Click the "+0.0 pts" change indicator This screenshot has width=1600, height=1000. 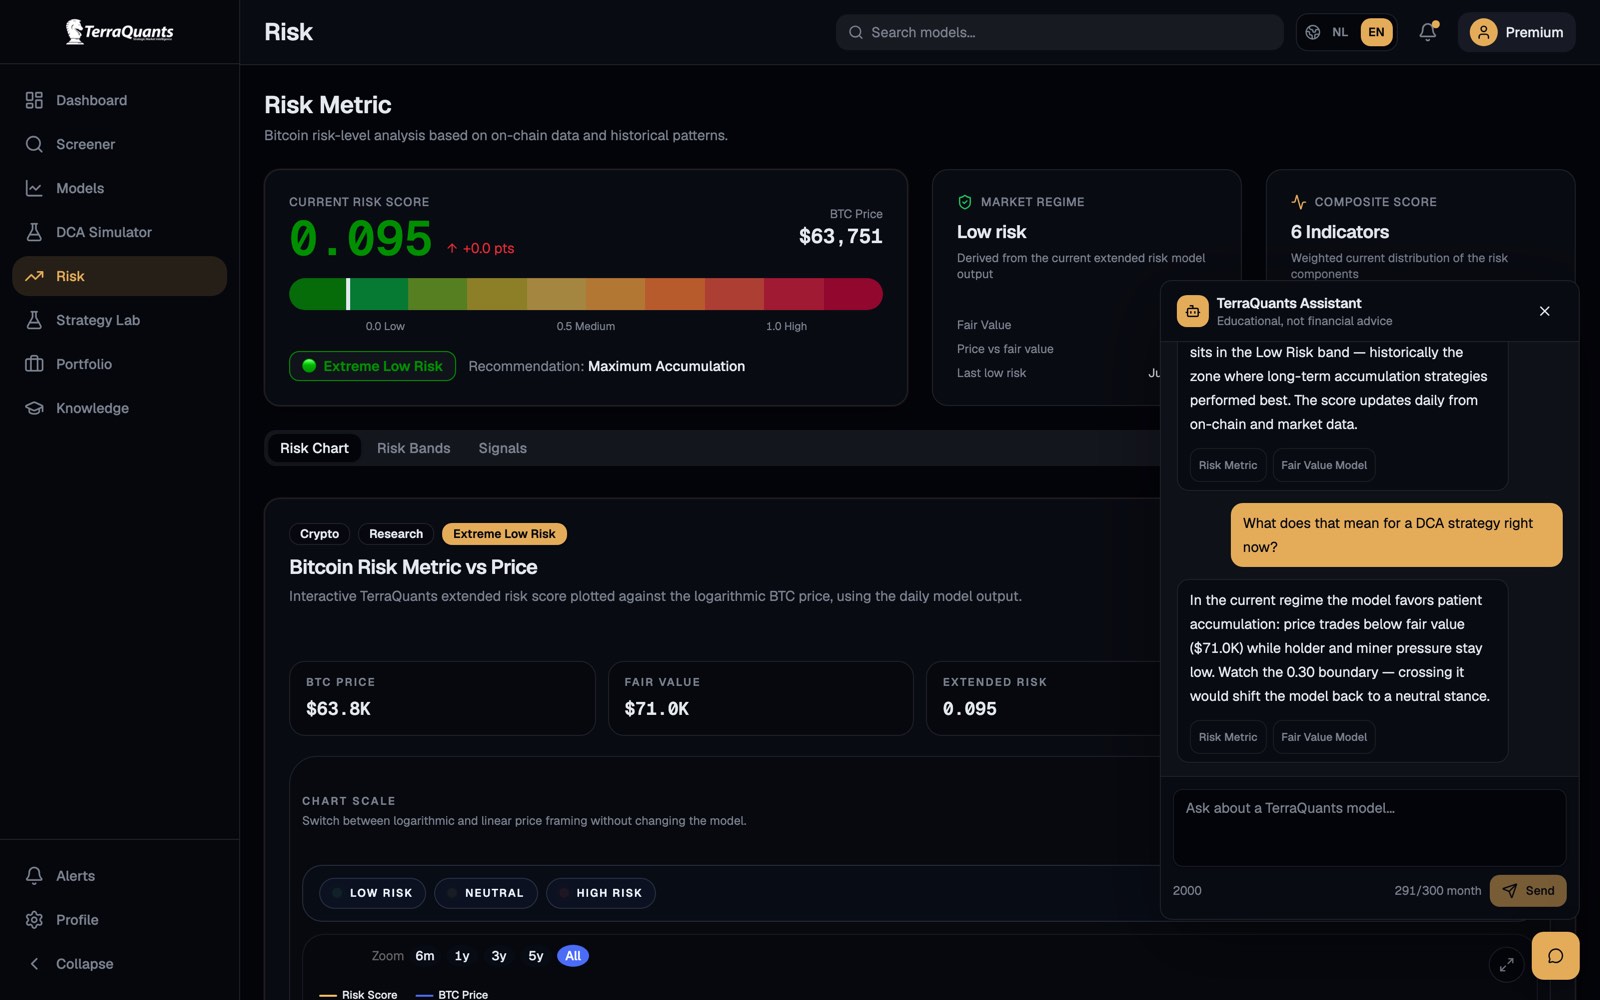[481, 248]
